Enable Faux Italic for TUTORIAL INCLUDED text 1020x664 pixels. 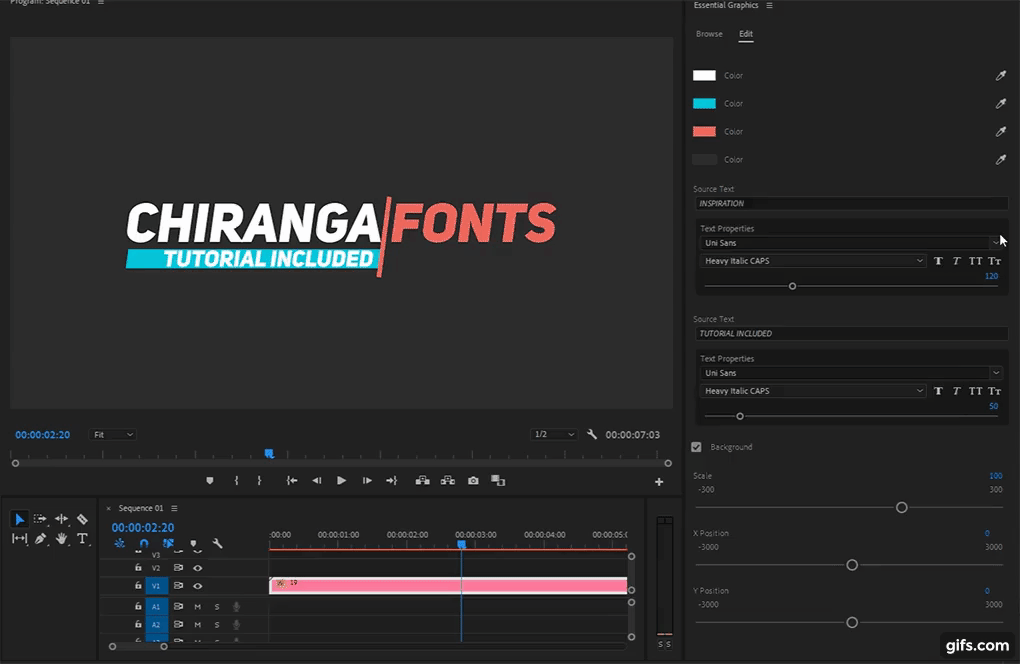[x=956, y=391]
